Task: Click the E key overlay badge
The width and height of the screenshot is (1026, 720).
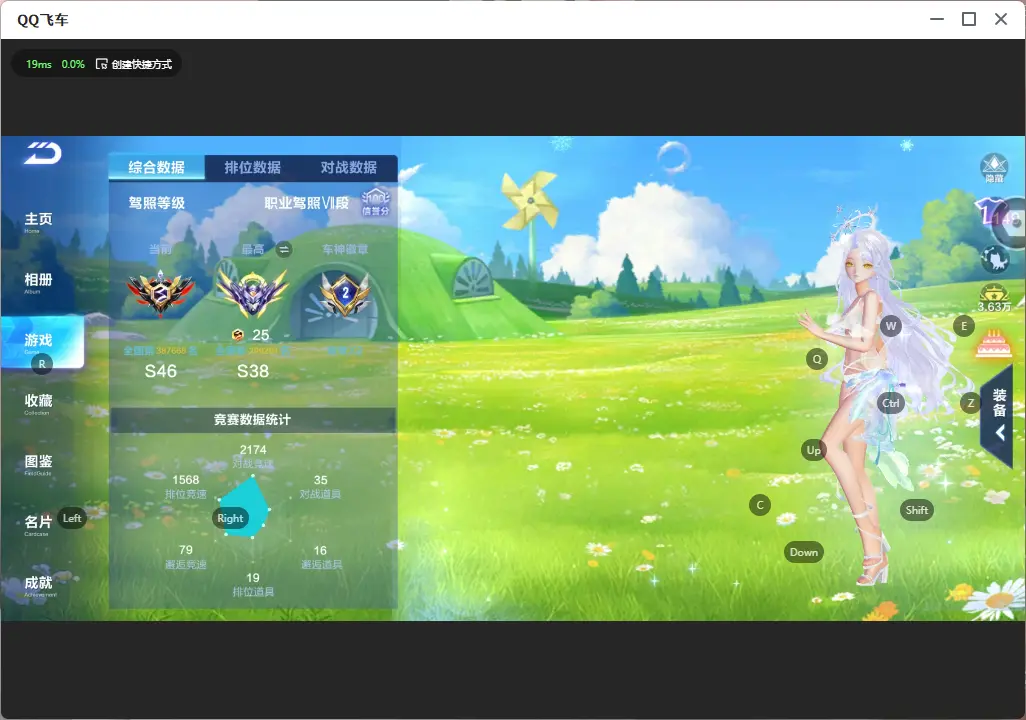Action: pos(964,326)
